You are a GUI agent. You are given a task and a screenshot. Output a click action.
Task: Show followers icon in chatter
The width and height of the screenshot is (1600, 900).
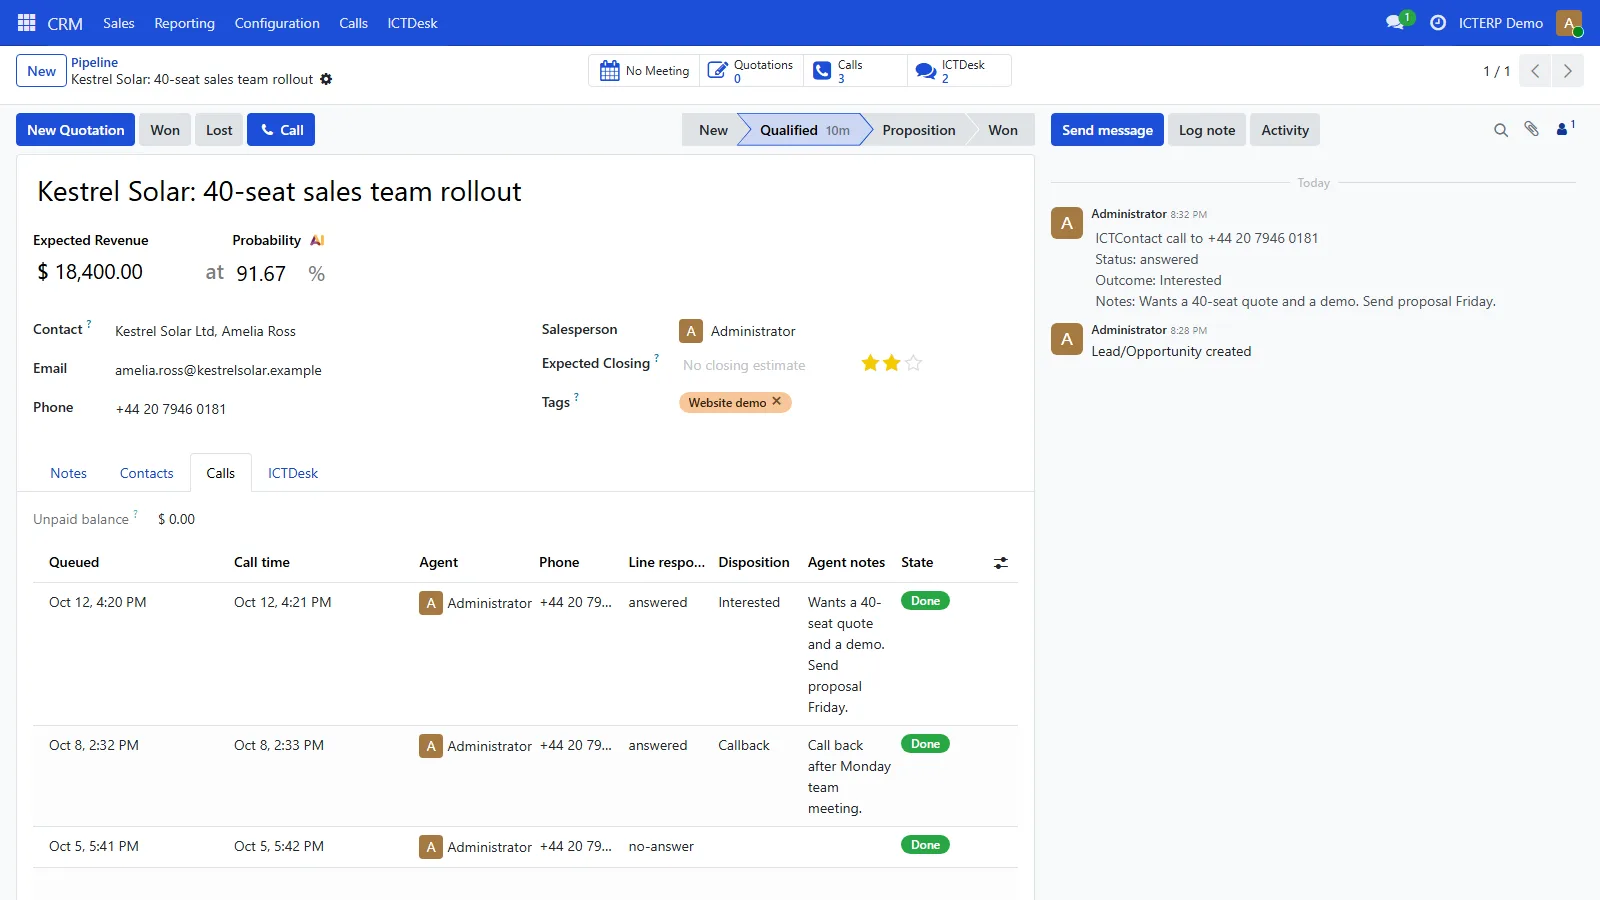(x=1565, y=128)
